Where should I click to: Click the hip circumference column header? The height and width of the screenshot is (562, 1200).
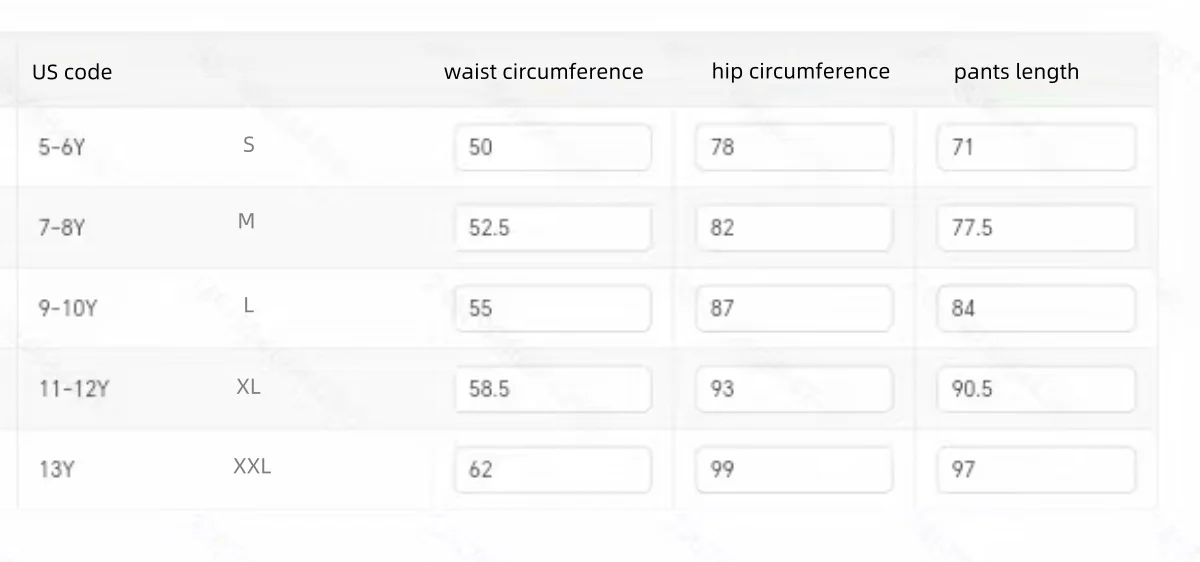(x=800, y=72)
